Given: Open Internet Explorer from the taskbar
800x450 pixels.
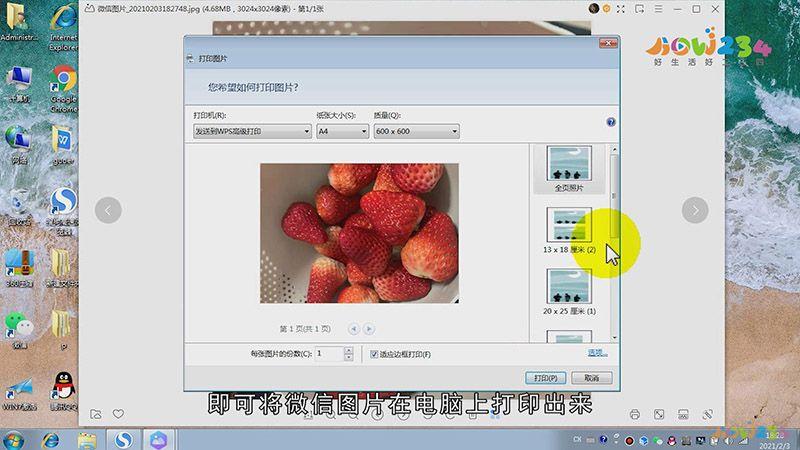Looking at the screenshot, I should coord(50,439).
